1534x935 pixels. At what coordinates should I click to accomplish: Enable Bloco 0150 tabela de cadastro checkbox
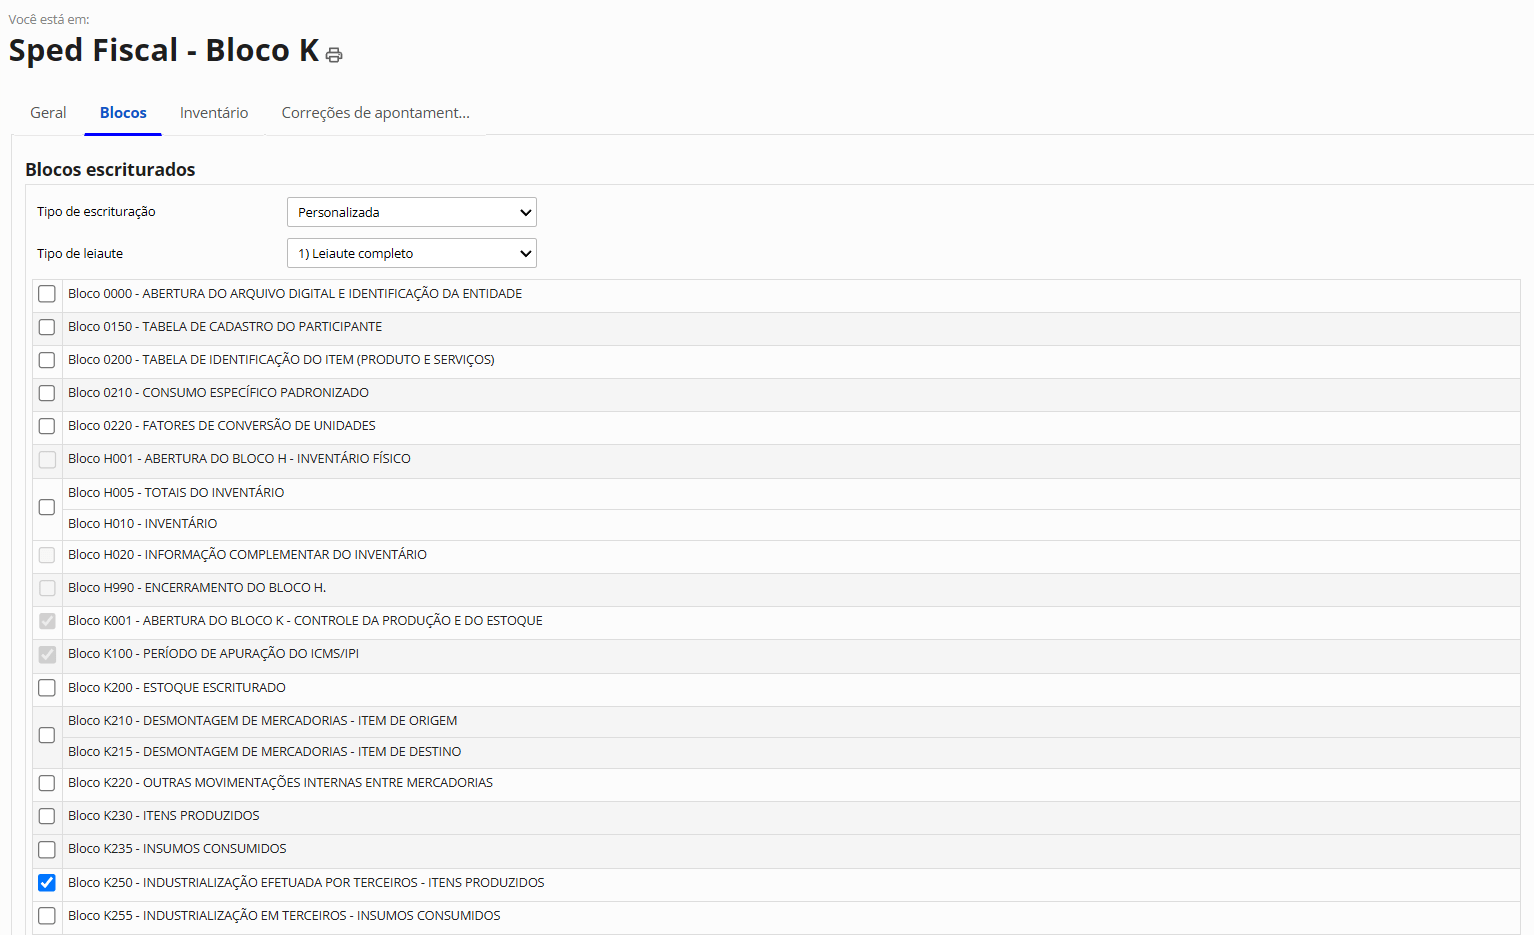point(47,327)
